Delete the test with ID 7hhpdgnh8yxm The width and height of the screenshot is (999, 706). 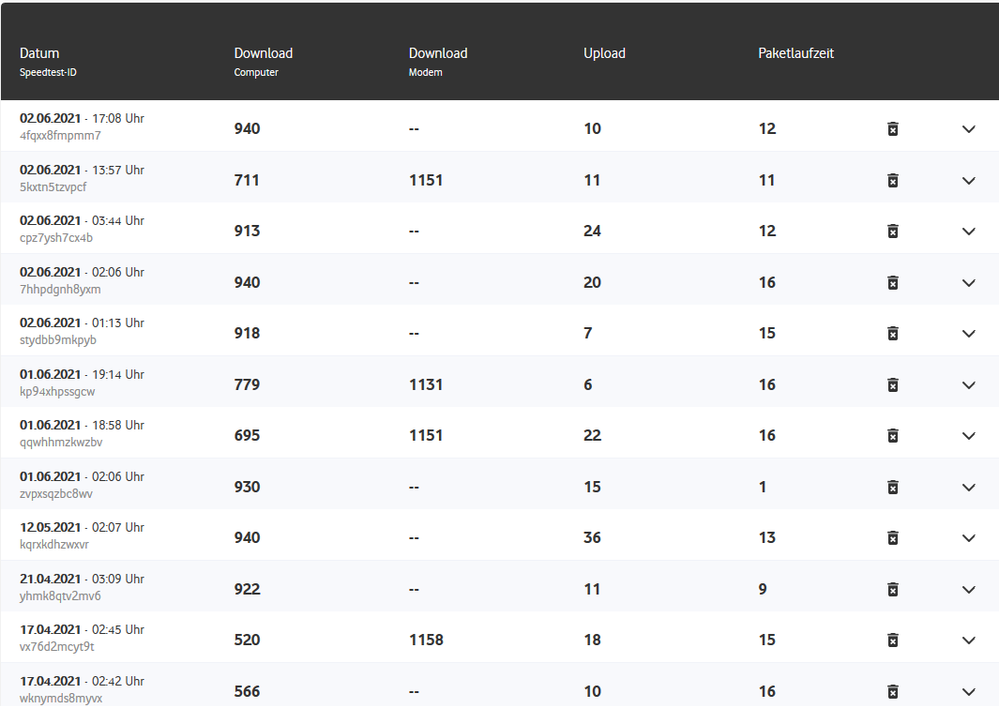tap(892, 282)
